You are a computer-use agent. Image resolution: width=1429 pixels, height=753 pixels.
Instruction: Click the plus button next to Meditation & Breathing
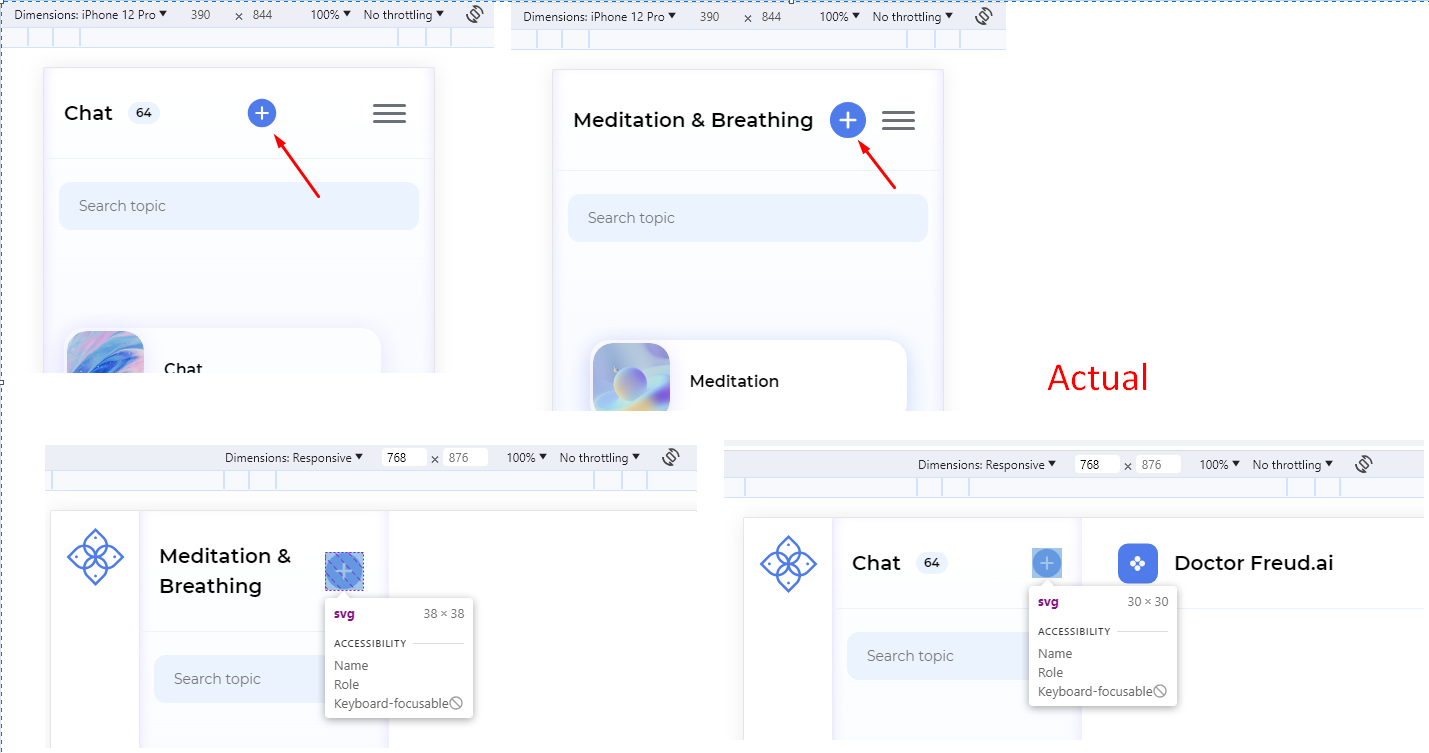pyautogui.click(x=847, y=120)
